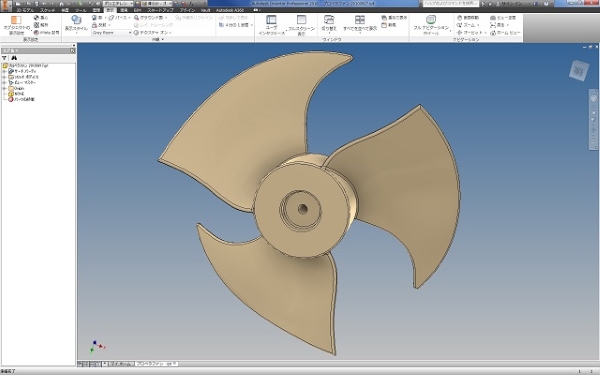This screenshot has height=375, width=600.
Task: Open the Full Navigation Wheel tool
Action: (x=431, y=25)
